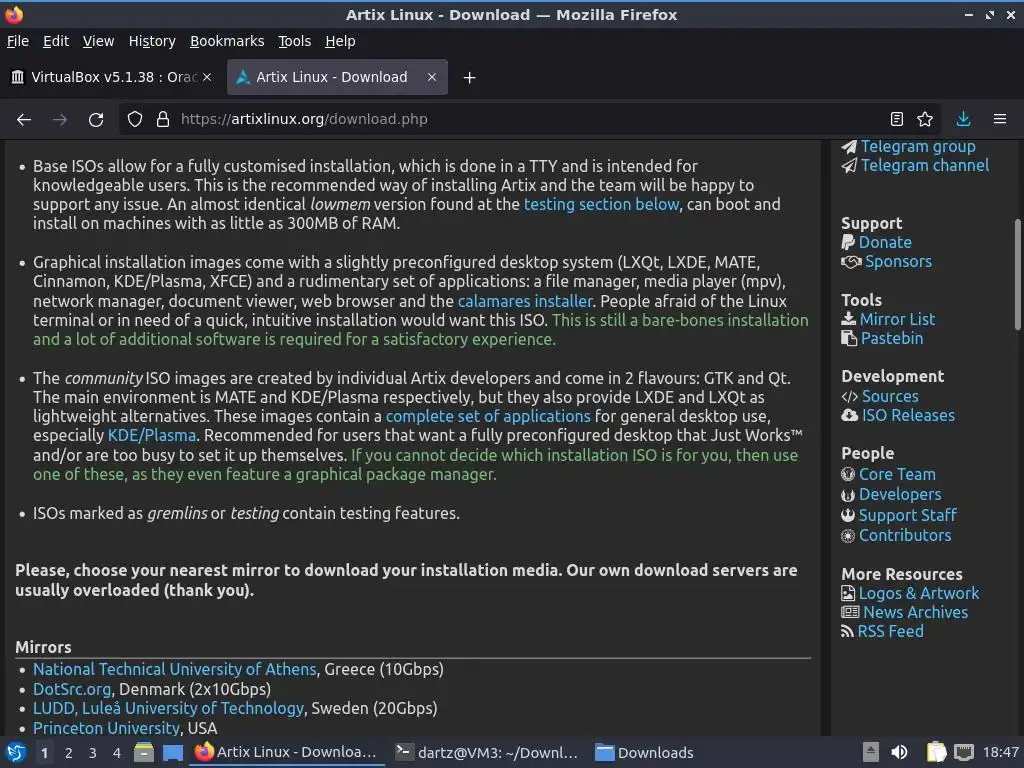Open the Edit menu
Screen dimensions: 1024x768
click(x=56, y=41)
